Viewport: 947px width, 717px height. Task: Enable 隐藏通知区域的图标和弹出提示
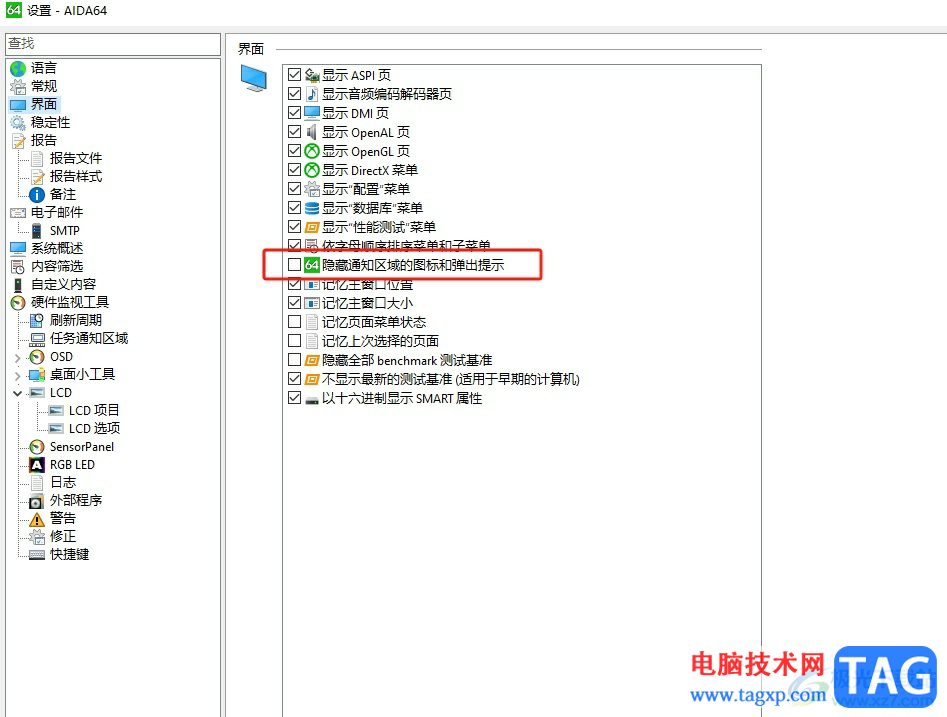pyautogui.click(x=294, y=265)
